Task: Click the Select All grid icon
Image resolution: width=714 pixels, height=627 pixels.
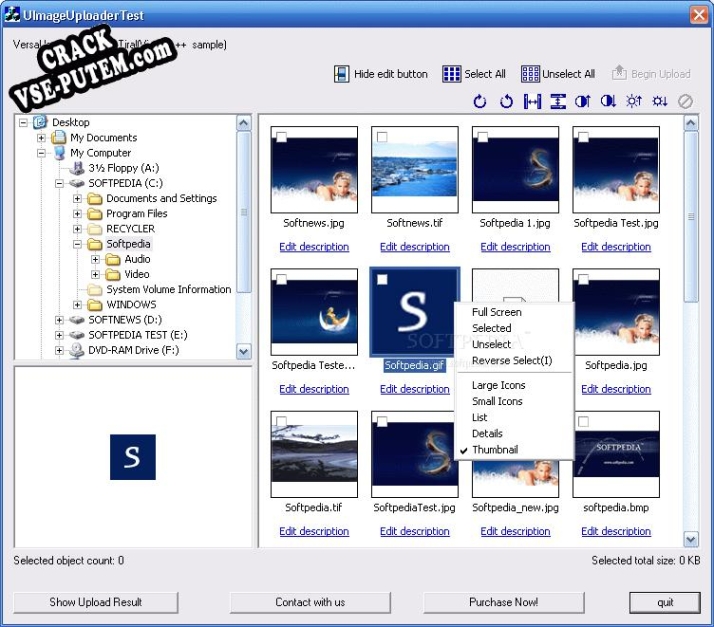Action: 451,74
